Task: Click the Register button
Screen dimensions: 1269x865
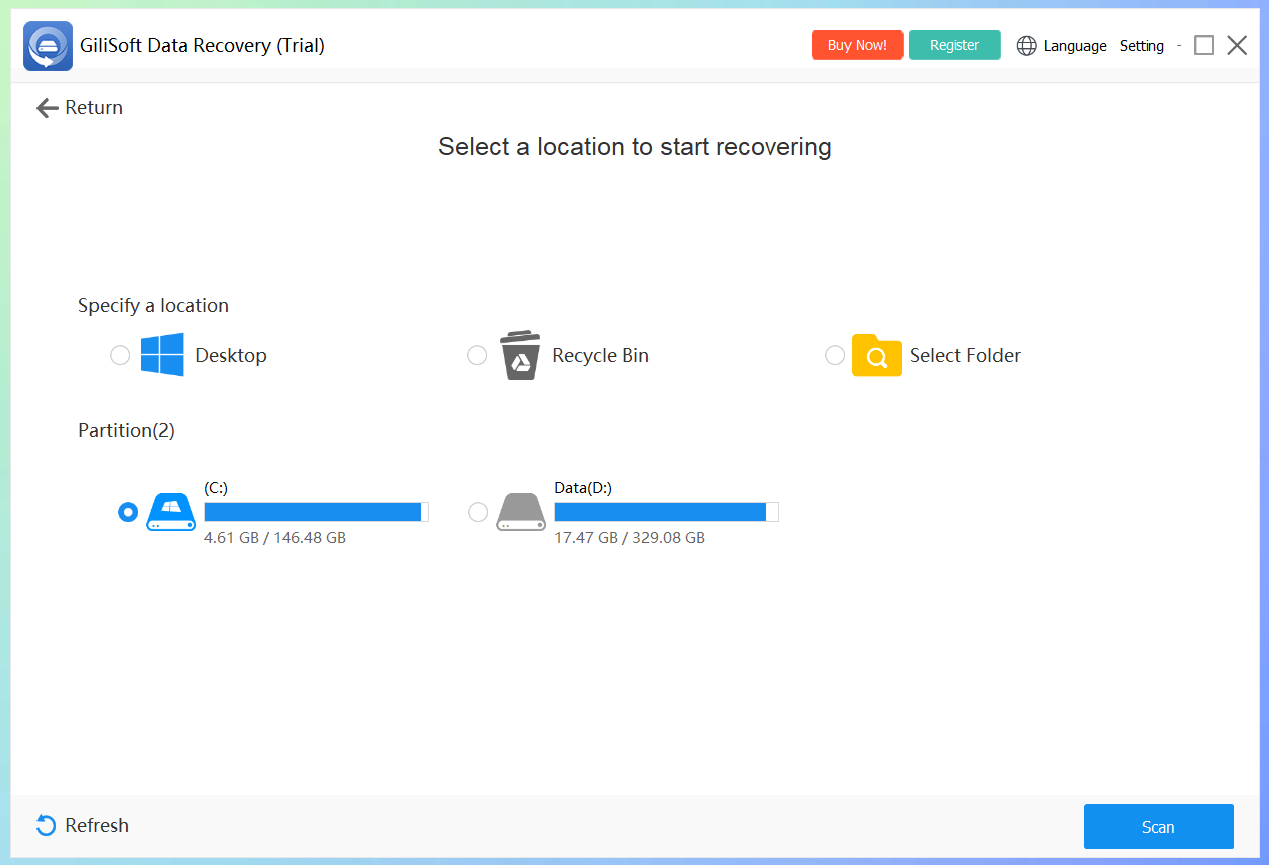Action: 955,45
